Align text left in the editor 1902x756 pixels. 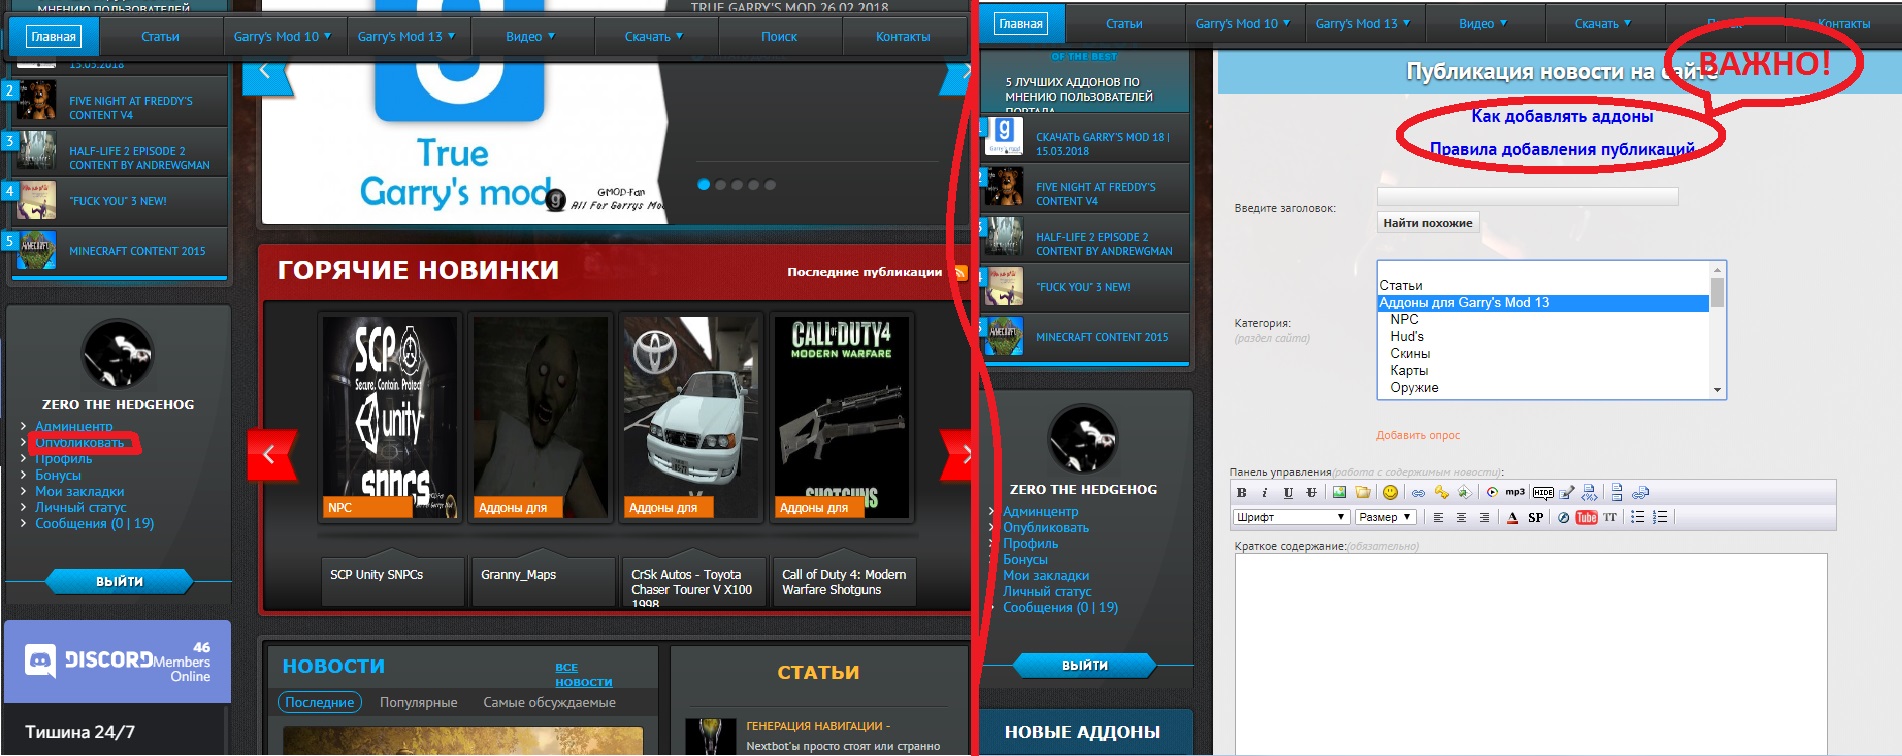1438,517
